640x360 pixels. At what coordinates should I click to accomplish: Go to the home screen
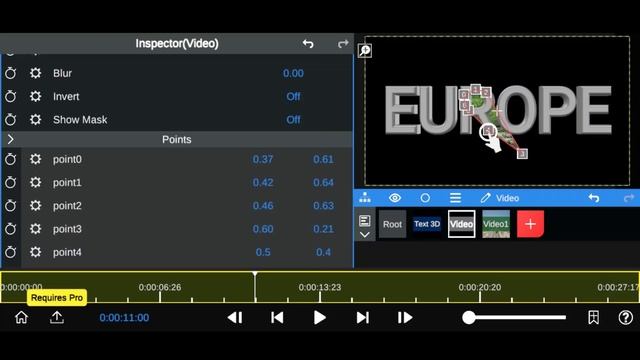[x=21, y=317]
